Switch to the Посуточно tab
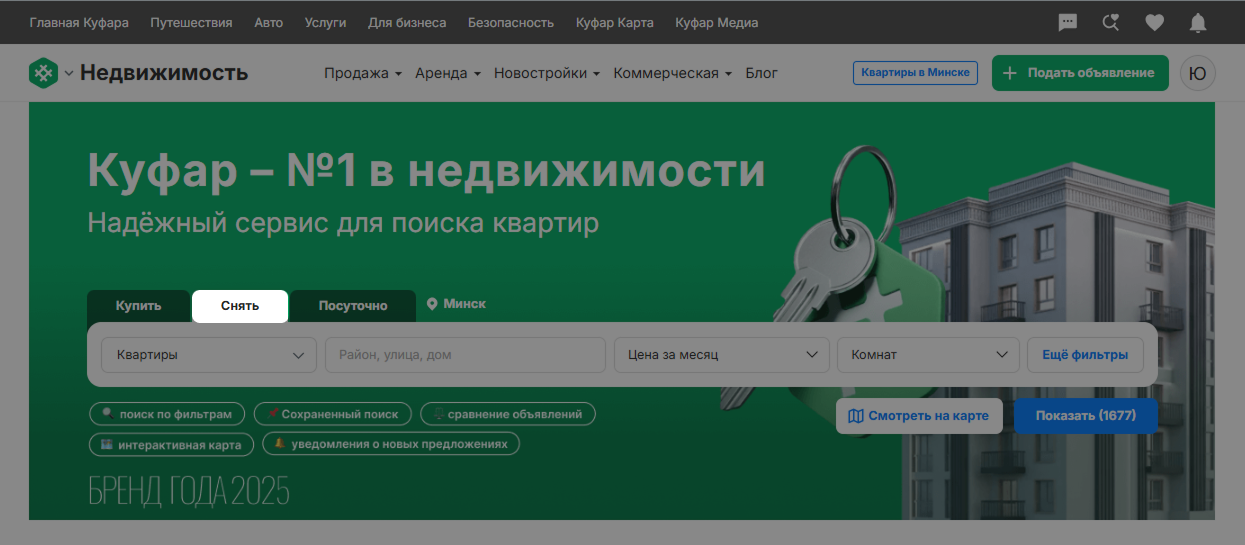The image size is (1245, 545). pyautogui.click(x=353, y=306)
